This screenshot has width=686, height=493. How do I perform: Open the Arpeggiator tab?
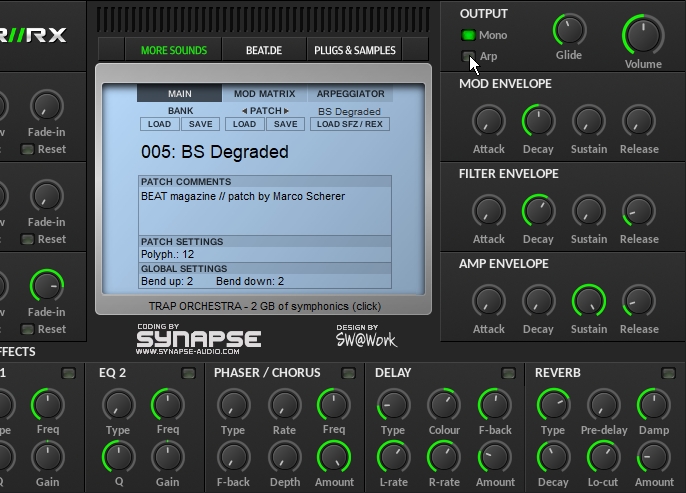pyautogui.click(x=350, y=94)
